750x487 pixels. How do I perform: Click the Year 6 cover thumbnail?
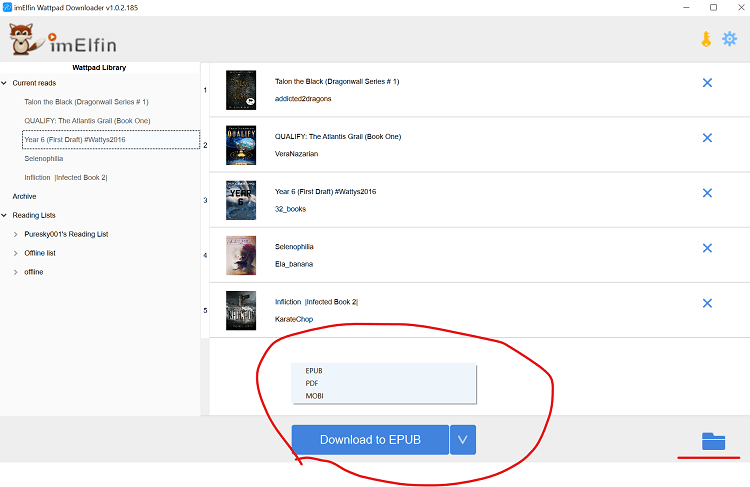[241, 200]
